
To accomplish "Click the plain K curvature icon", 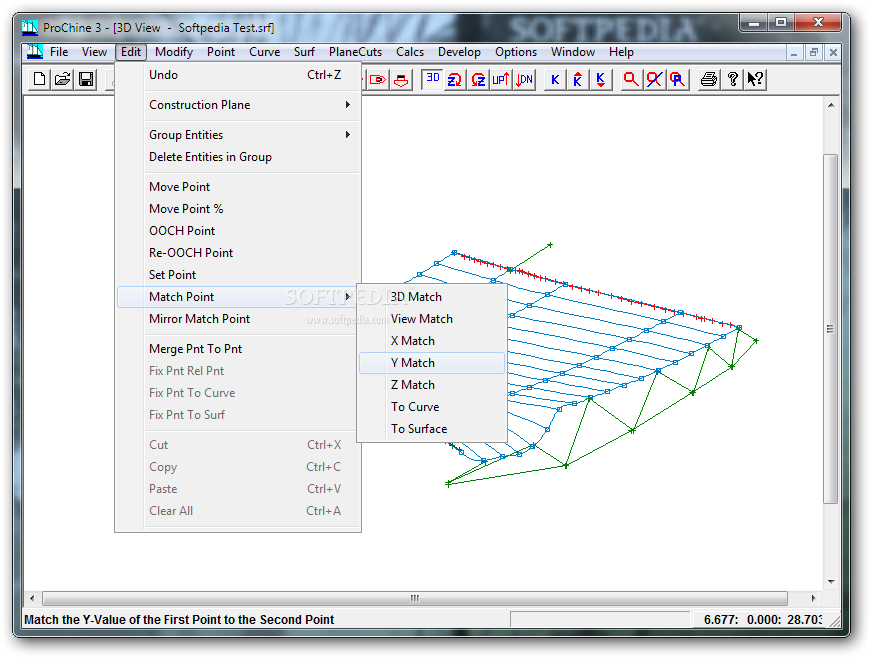I will click(555, 79).
